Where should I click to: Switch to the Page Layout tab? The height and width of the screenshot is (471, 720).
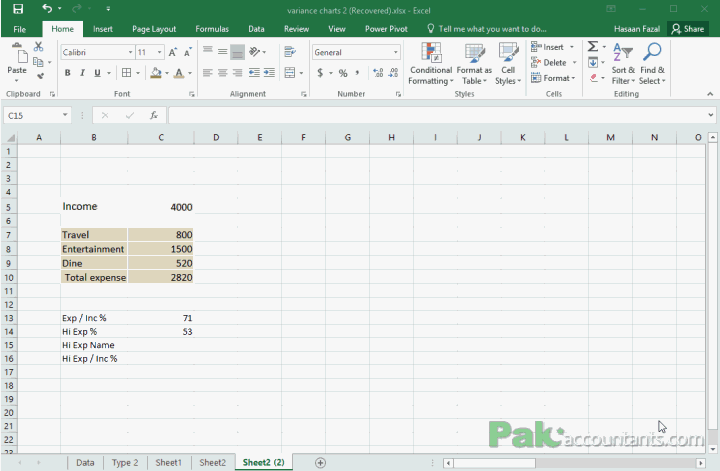[x=154, y=29]
